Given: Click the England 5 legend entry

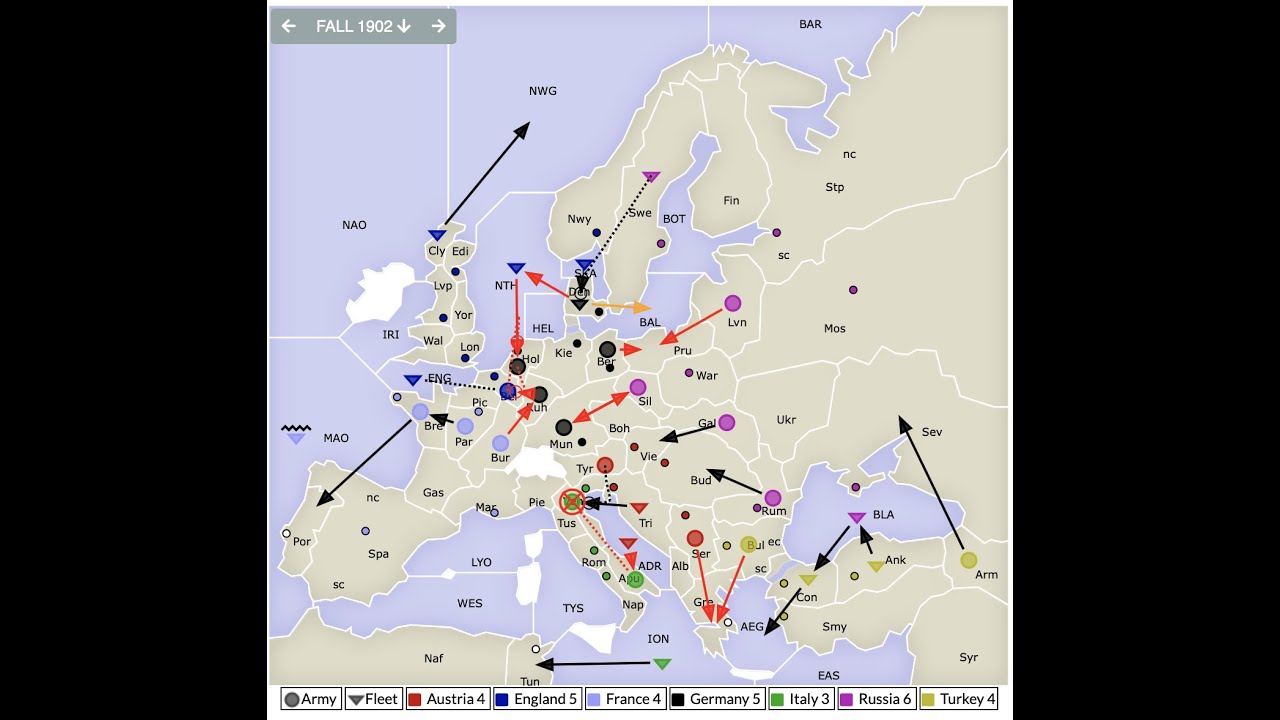Looking at the screenshot, I should pos(536,699).
